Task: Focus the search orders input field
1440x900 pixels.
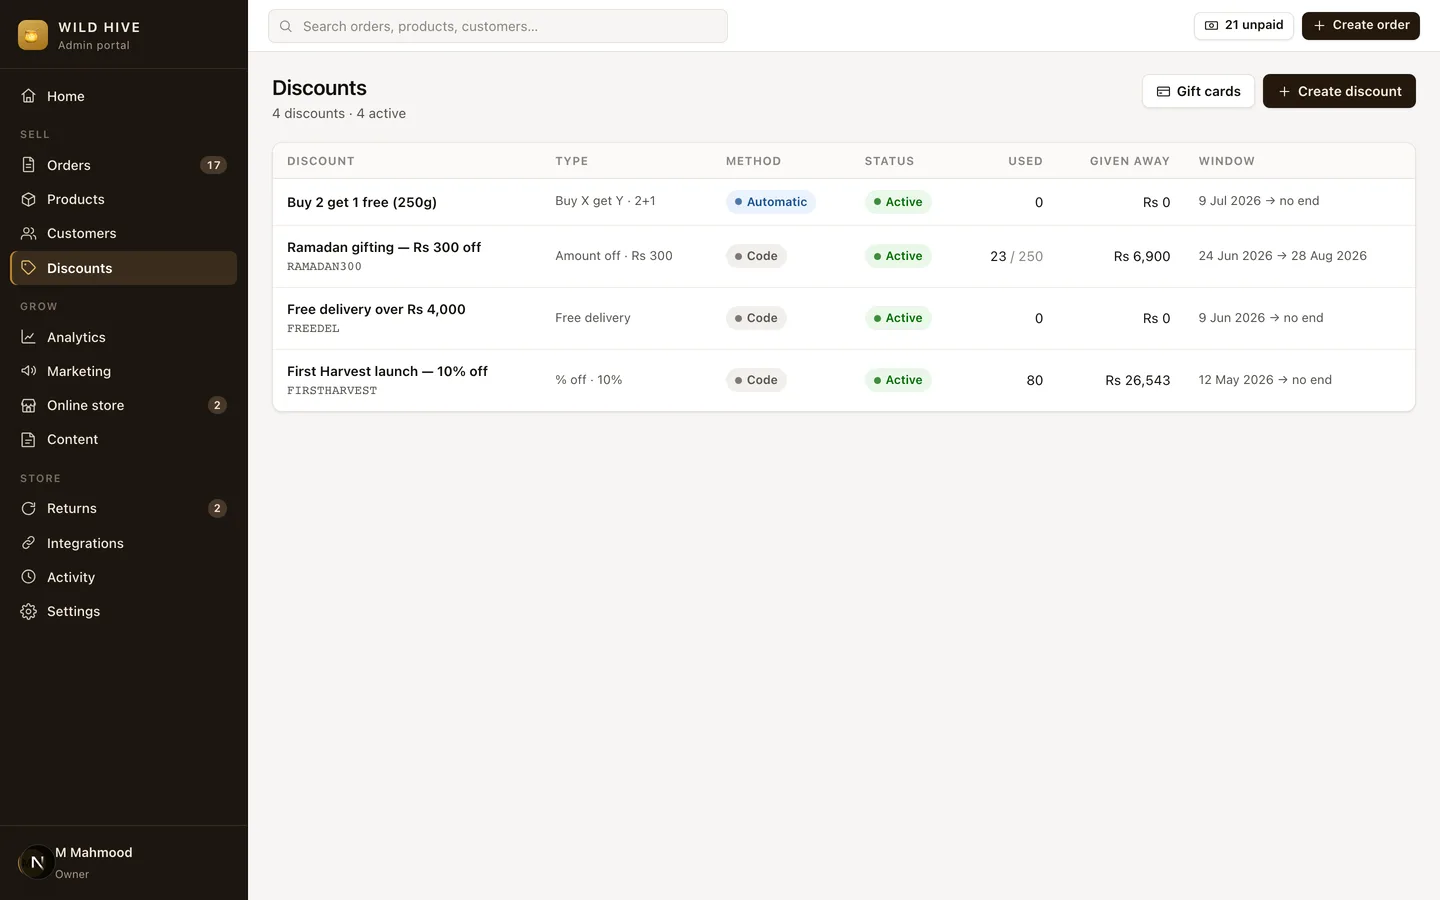Action: click(498, 26)
